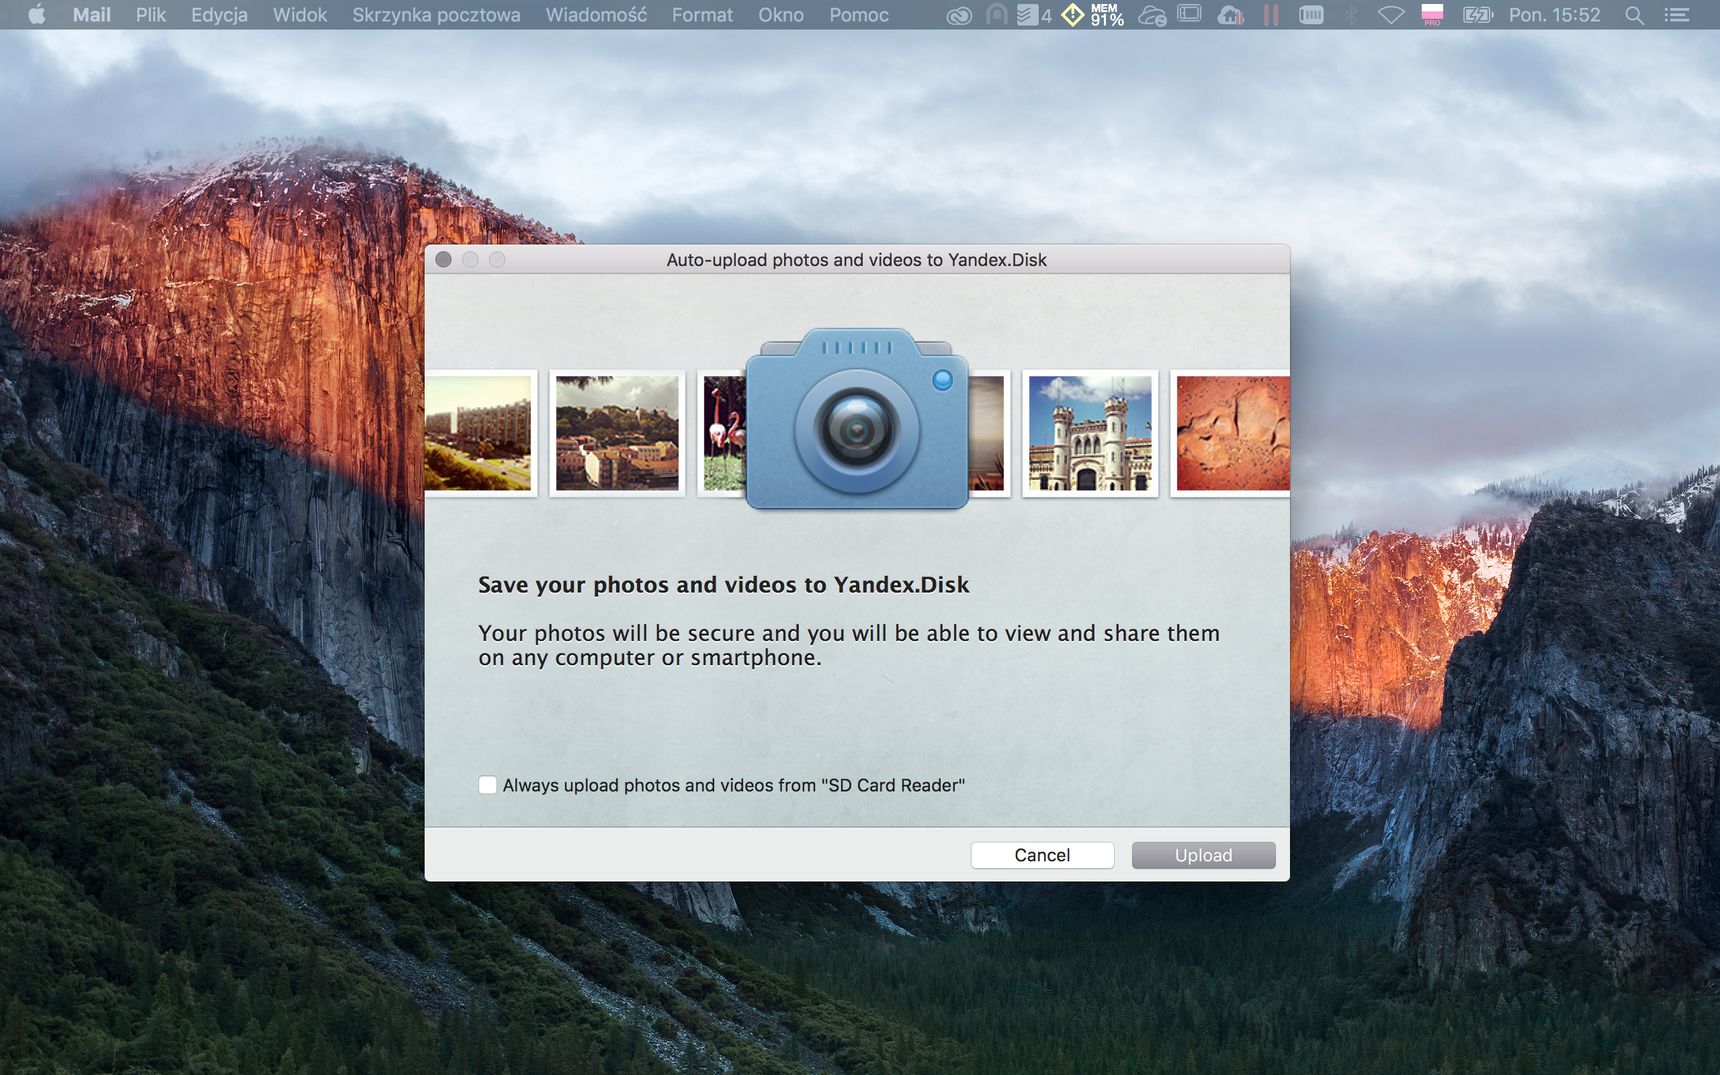Click the clock showing Pon. 15:52
The height and width of the screenshot is (1075, 1720).
1554,15
